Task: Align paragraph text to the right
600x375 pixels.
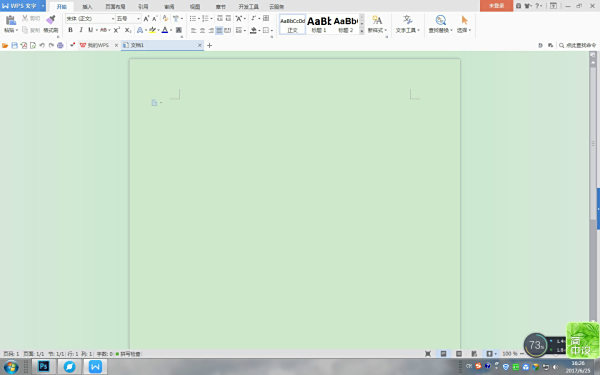Action: click(x=211, y=30)
